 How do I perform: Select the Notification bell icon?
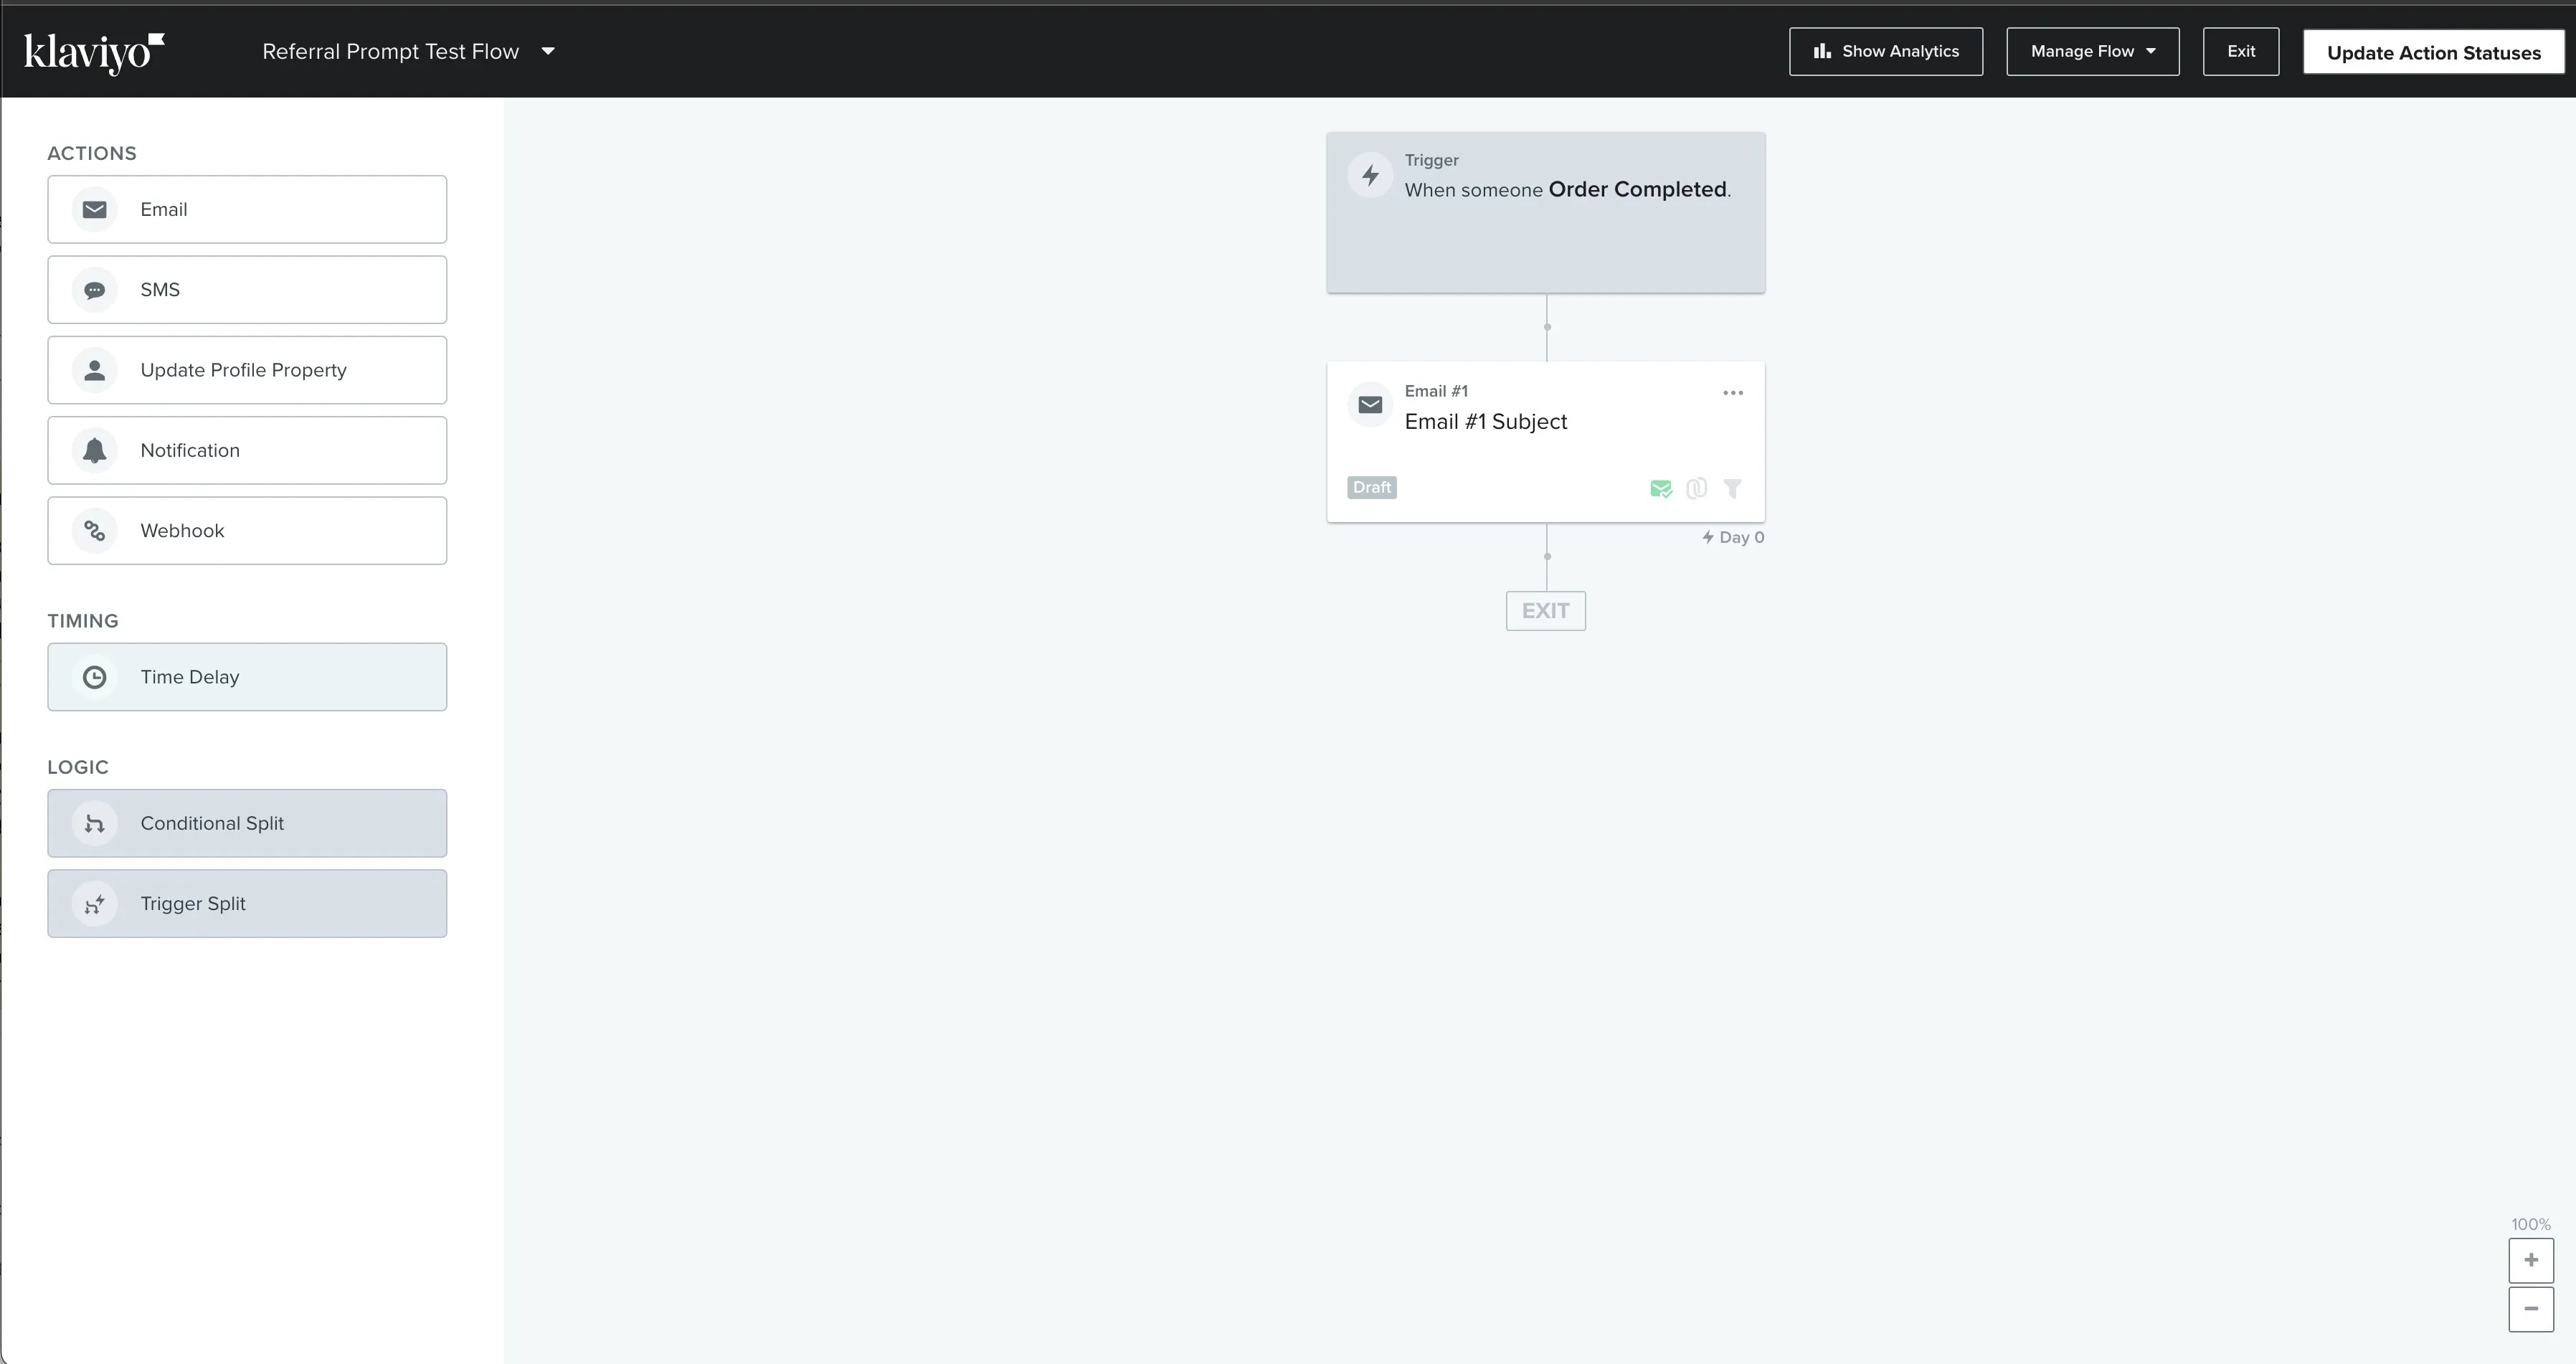95,451
